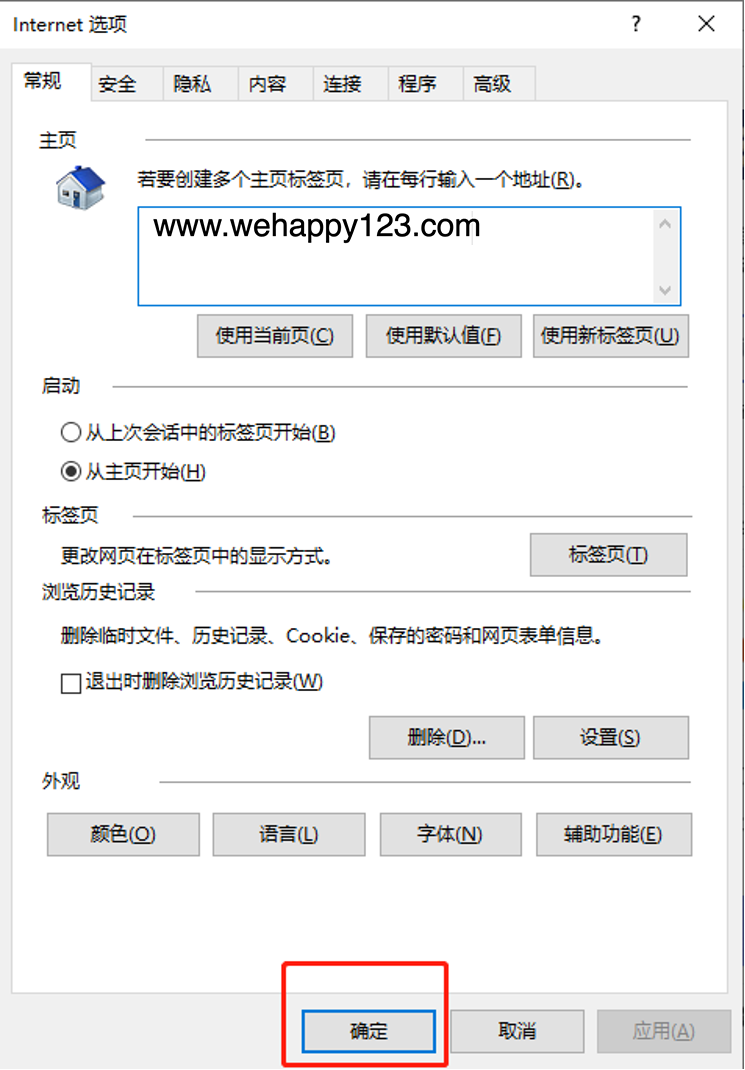Click the 使用当前页 button
745x1070 pixels.
point(275,336)
